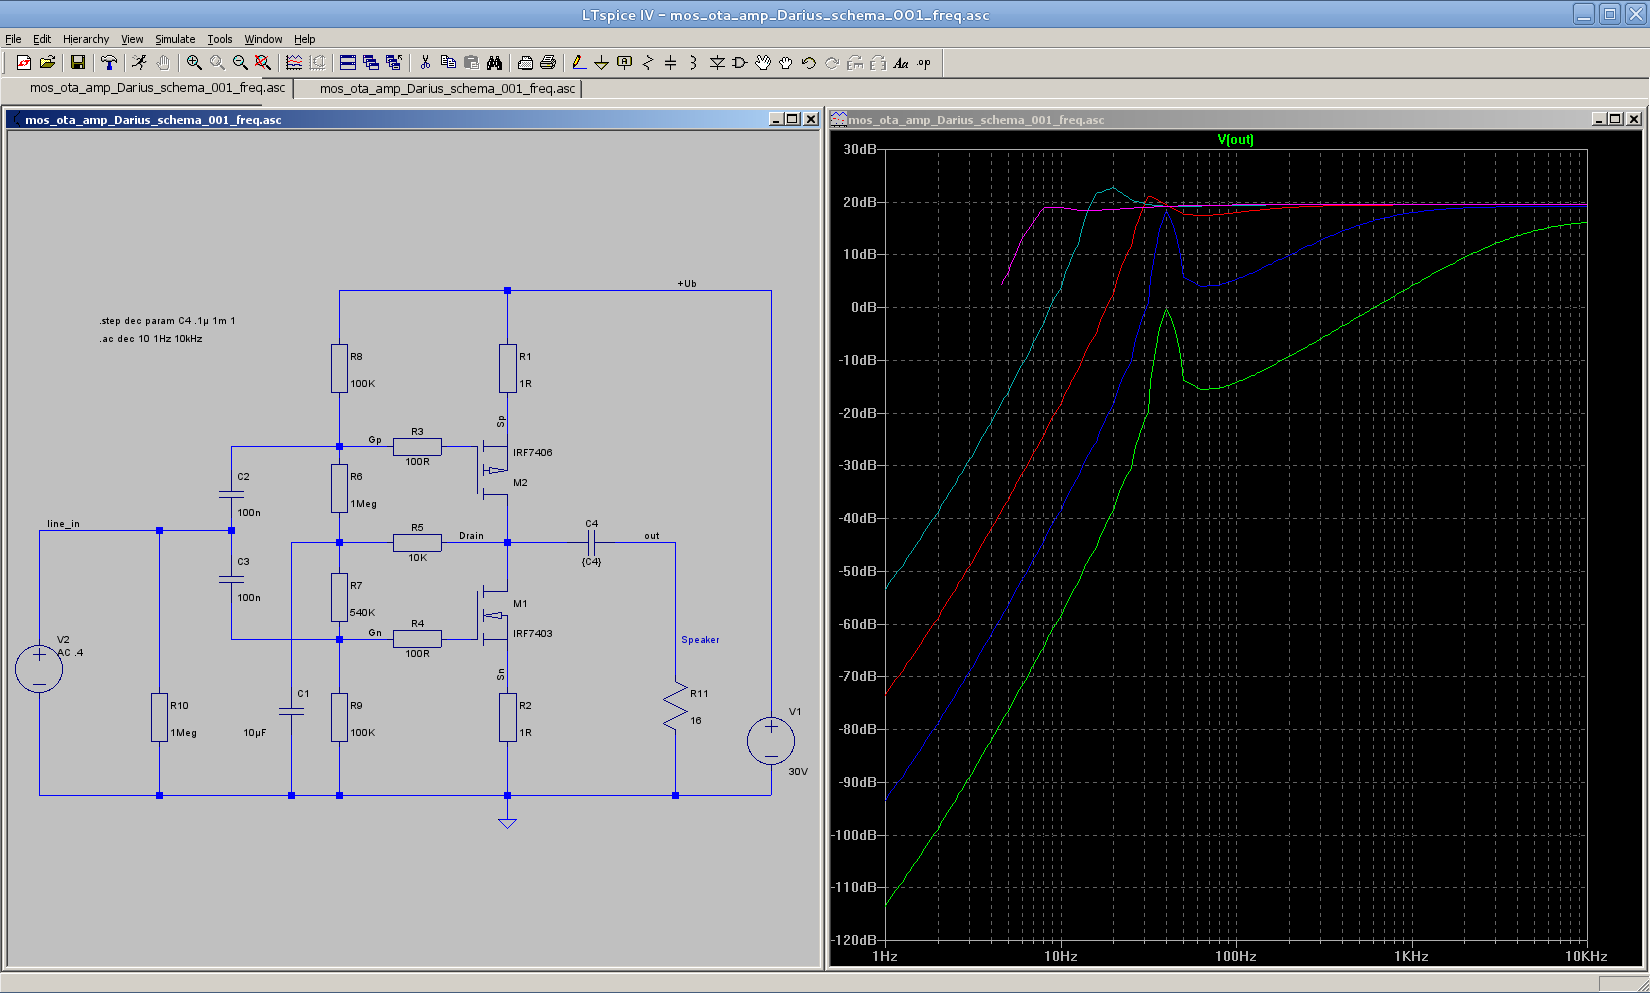This screenshot has width=1650, height=993.
Task: Select the Move hand tool
Action: tap(763, 62)
